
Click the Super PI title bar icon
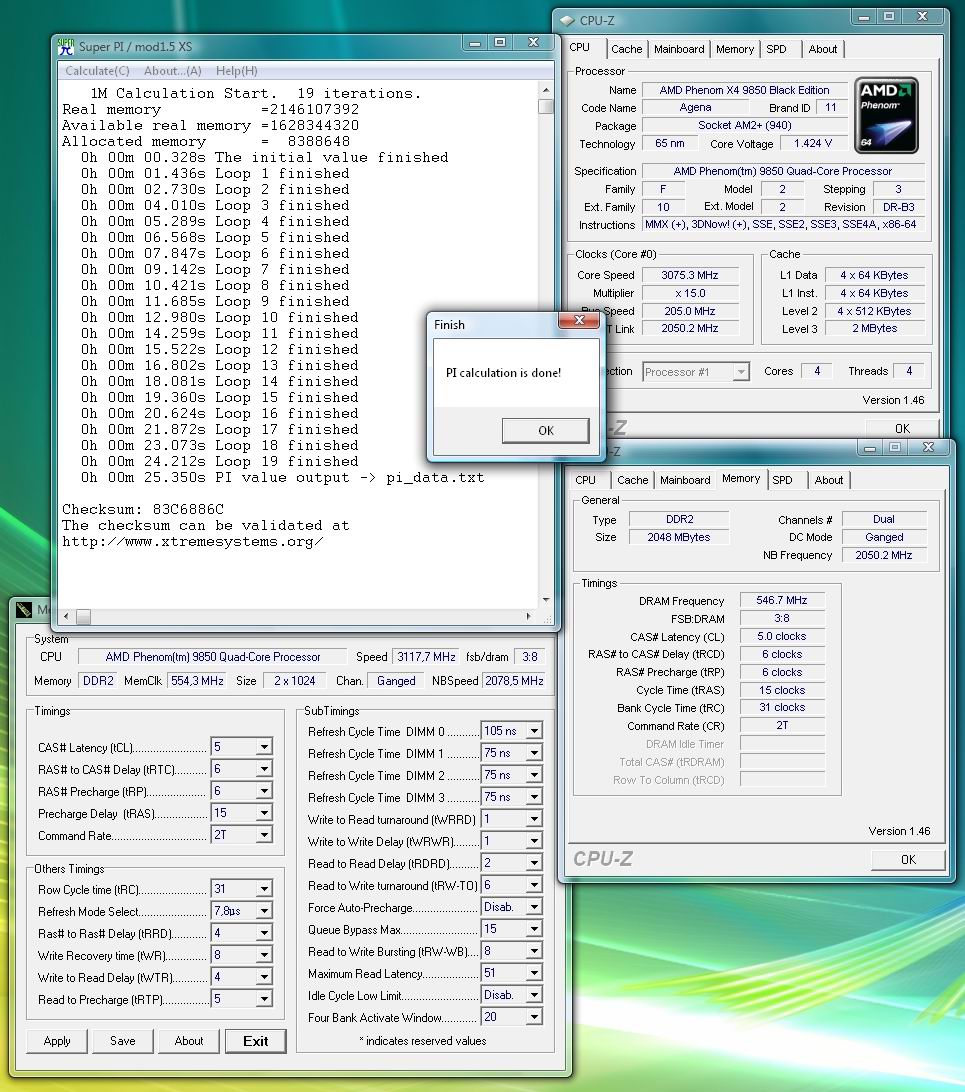pos(66,47)
